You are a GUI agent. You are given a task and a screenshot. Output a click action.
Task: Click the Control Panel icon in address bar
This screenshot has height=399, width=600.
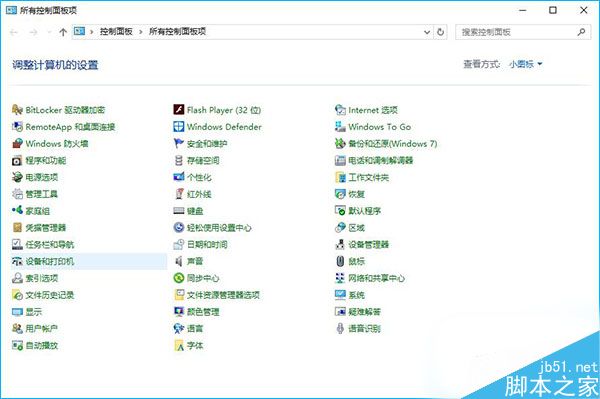[79, 31]
